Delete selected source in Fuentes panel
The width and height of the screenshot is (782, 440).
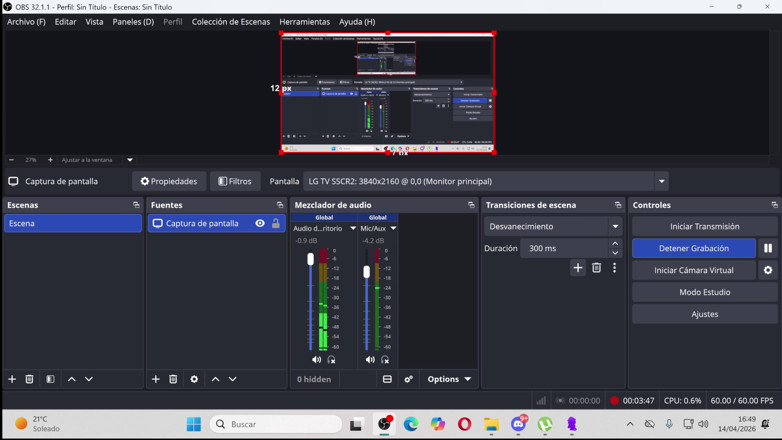point(173,379)
